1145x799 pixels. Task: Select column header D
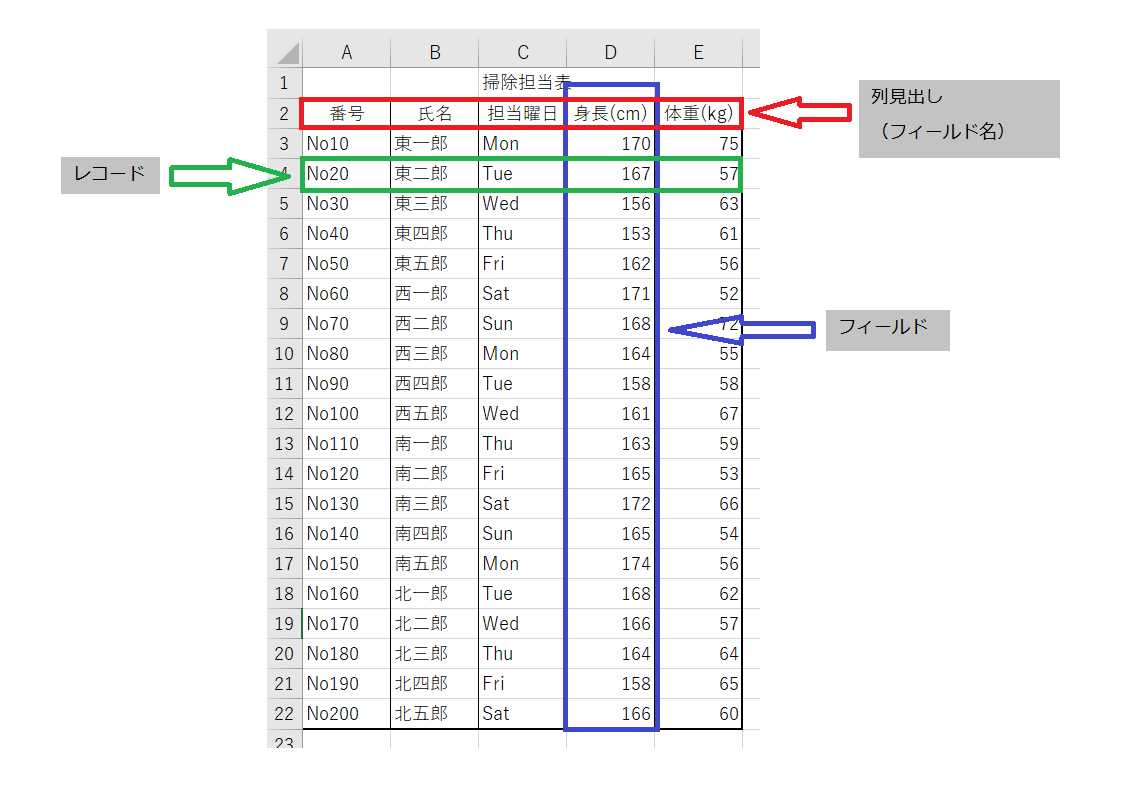(x=610, y=51)
